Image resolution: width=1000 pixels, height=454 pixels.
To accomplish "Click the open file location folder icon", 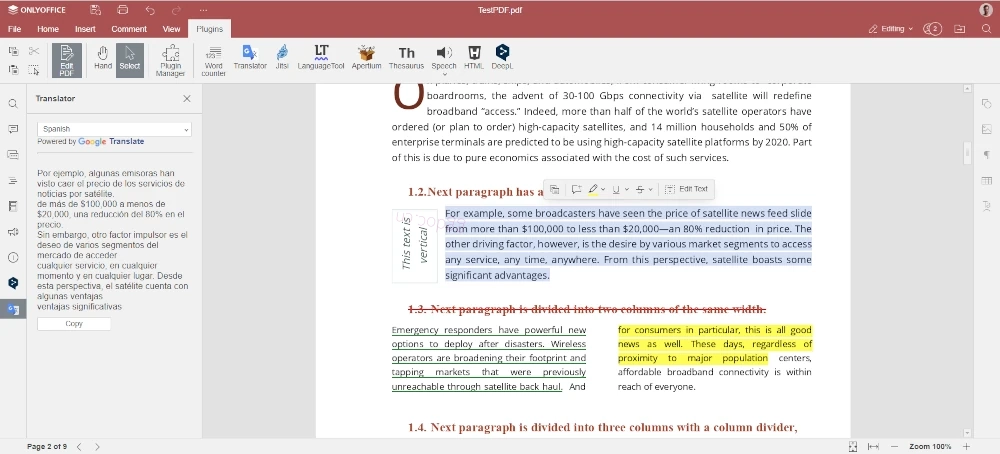I will point(959,29).
